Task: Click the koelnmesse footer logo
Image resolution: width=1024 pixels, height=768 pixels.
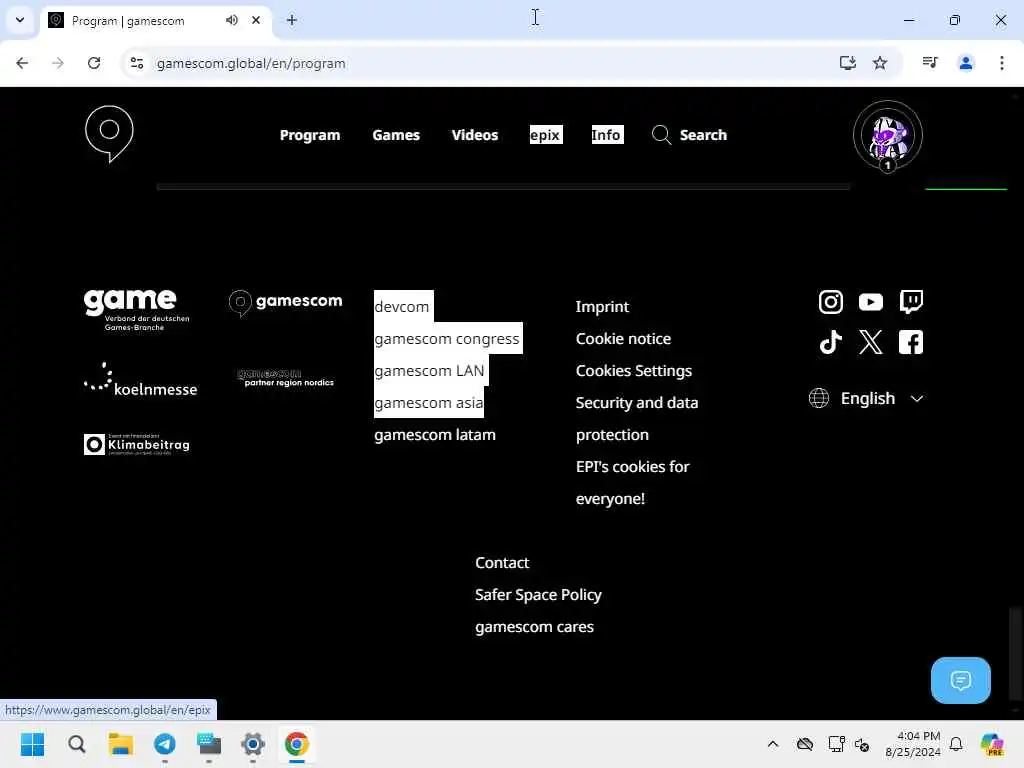Action: point(140,380)
